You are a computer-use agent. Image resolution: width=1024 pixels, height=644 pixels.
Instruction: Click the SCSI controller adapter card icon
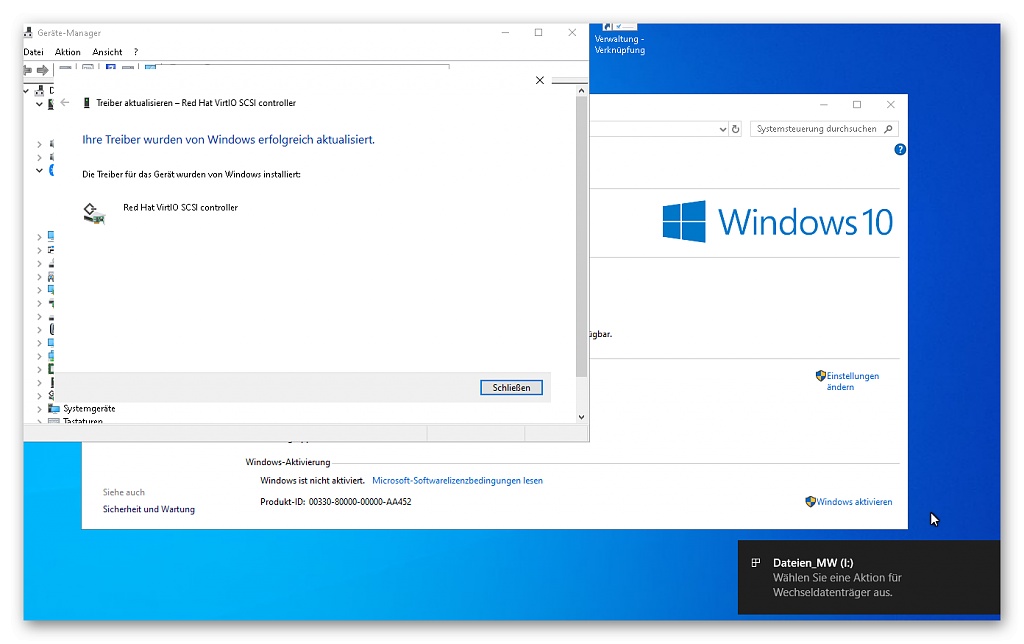pos(94,213)
